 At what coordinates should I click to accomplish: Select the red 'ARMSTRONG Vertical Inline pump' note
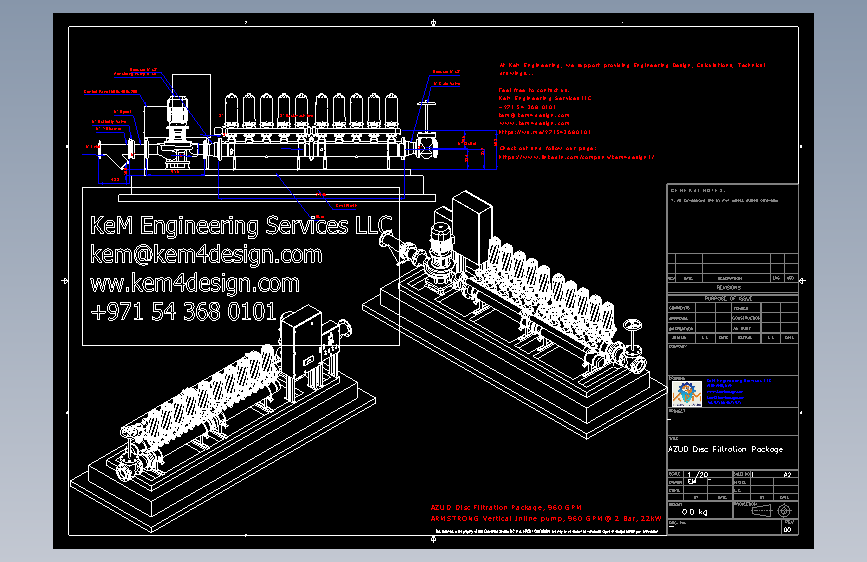click(x=546, y=519)
